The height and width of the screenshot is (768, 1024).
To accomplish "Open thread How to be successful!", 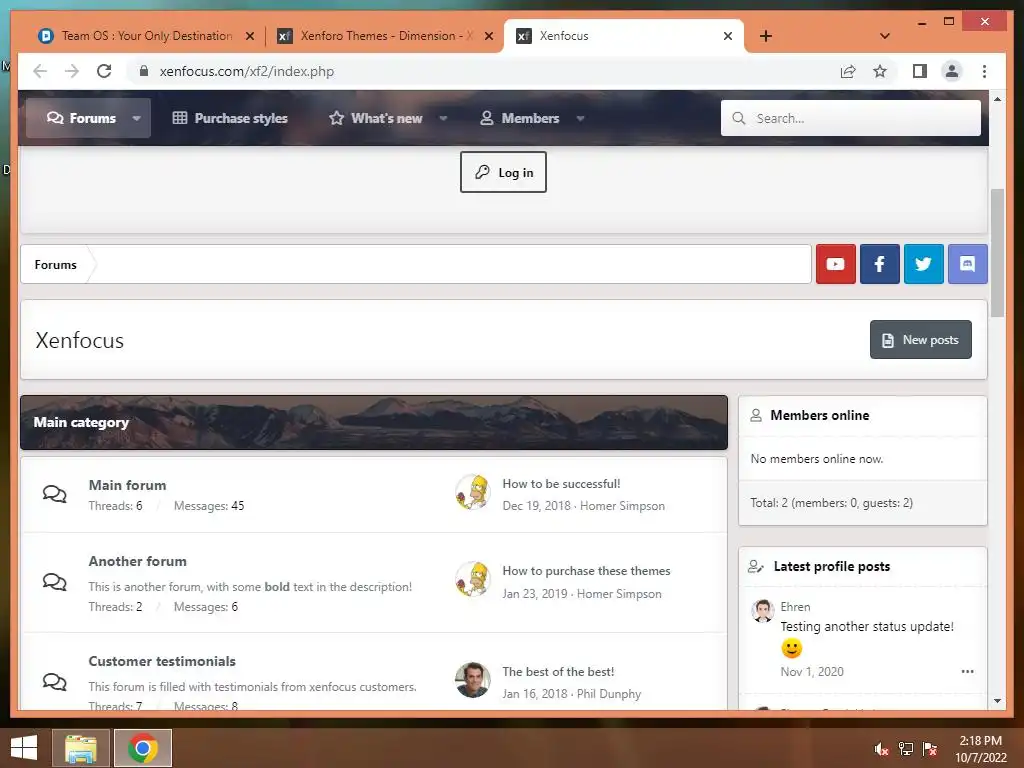I will (561, 484).
